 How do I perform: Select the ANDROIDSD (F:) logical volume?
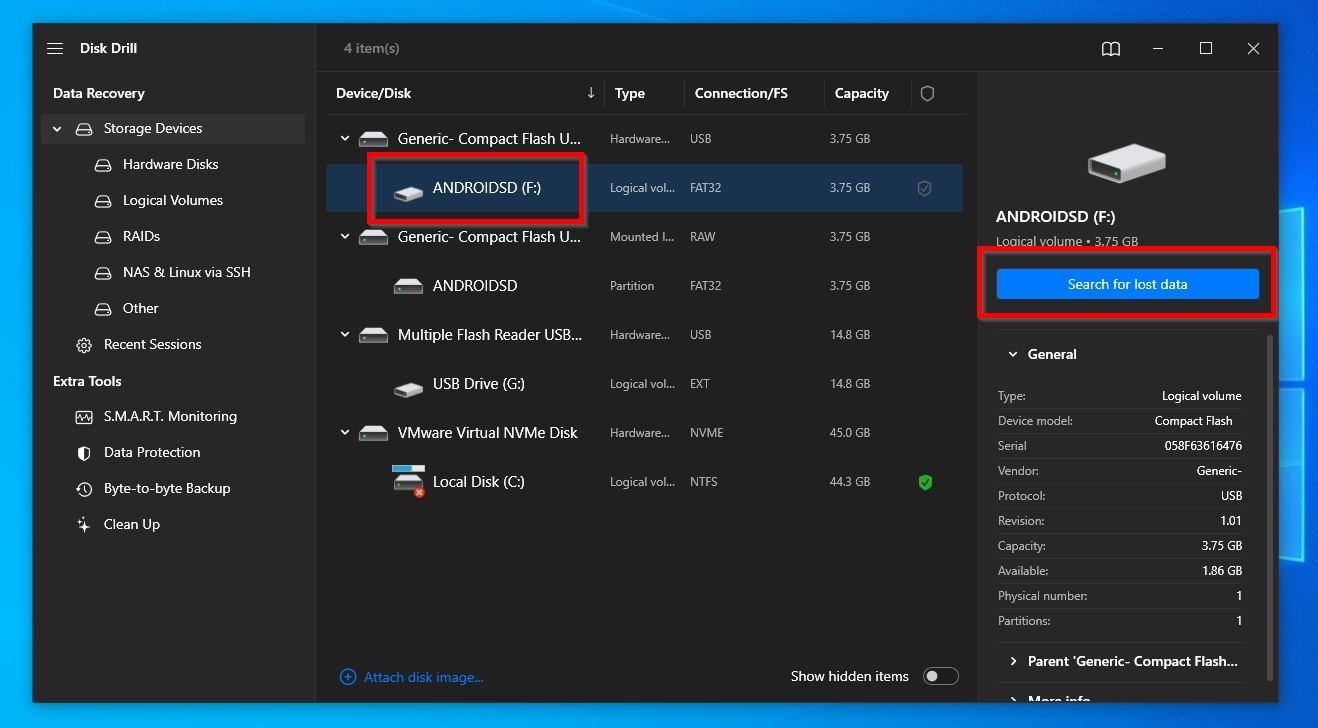click(x=644, y=188)
